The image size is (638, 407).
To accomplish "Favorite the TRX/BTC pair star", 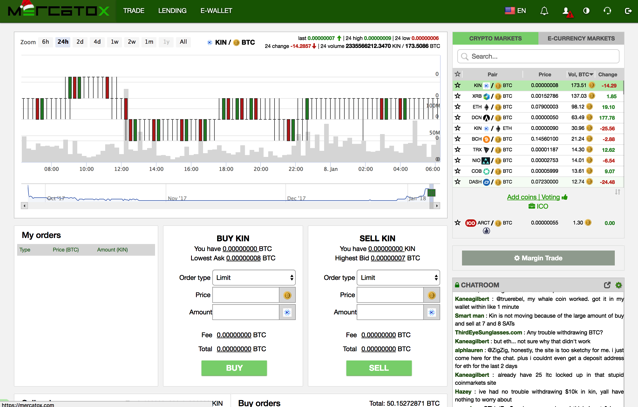I will (x=458, y=149).
